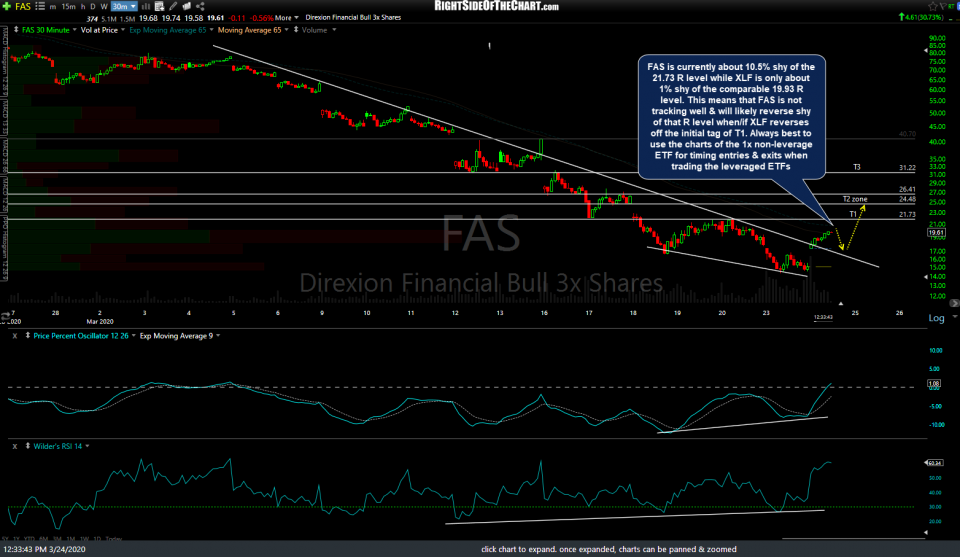Click the Mar 2020 date axis label
Screen dimensions: 960x557
coord(100,321)
